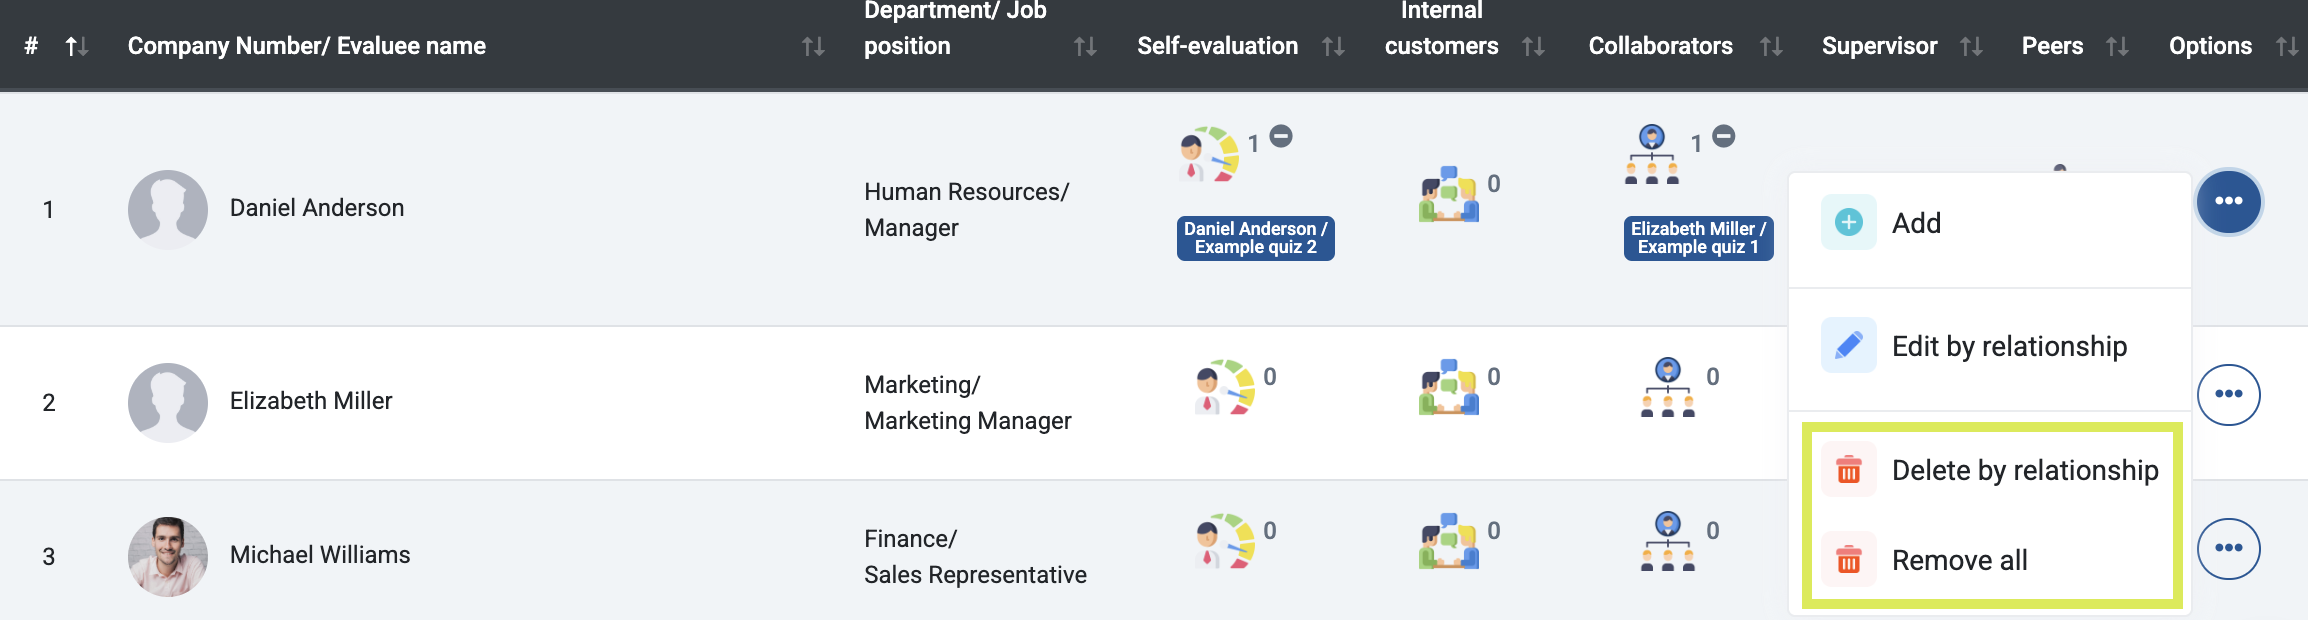Remove Daniel Anderson's collaborator with minus icon
The image size is (2308, 620).
1723,136
